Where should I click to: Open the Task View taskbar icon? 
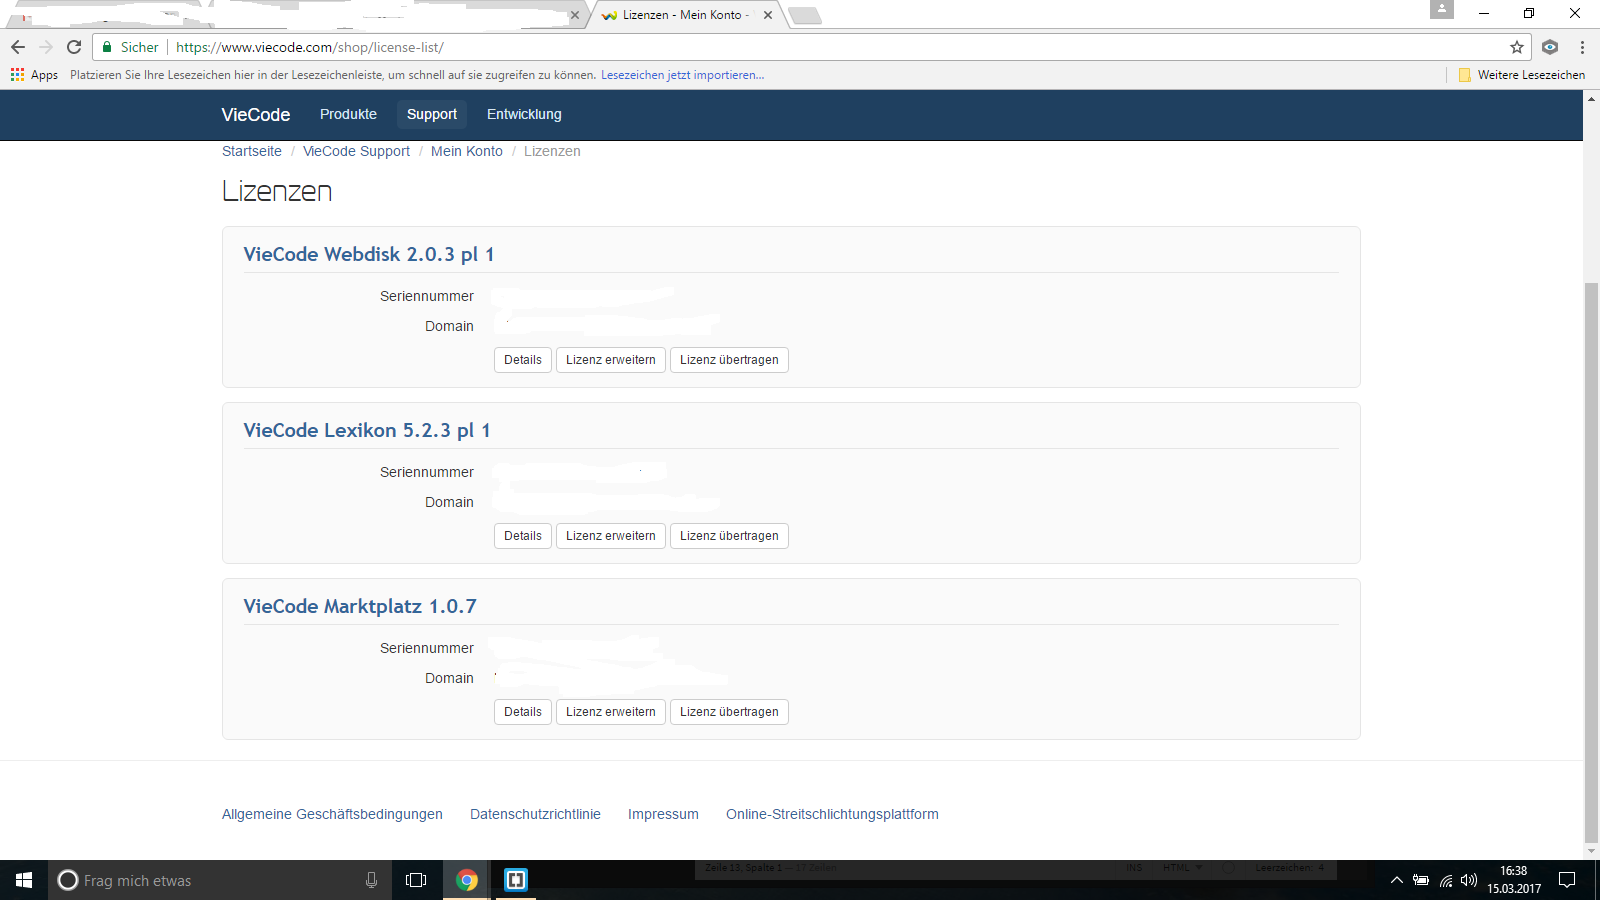[416, 880]
